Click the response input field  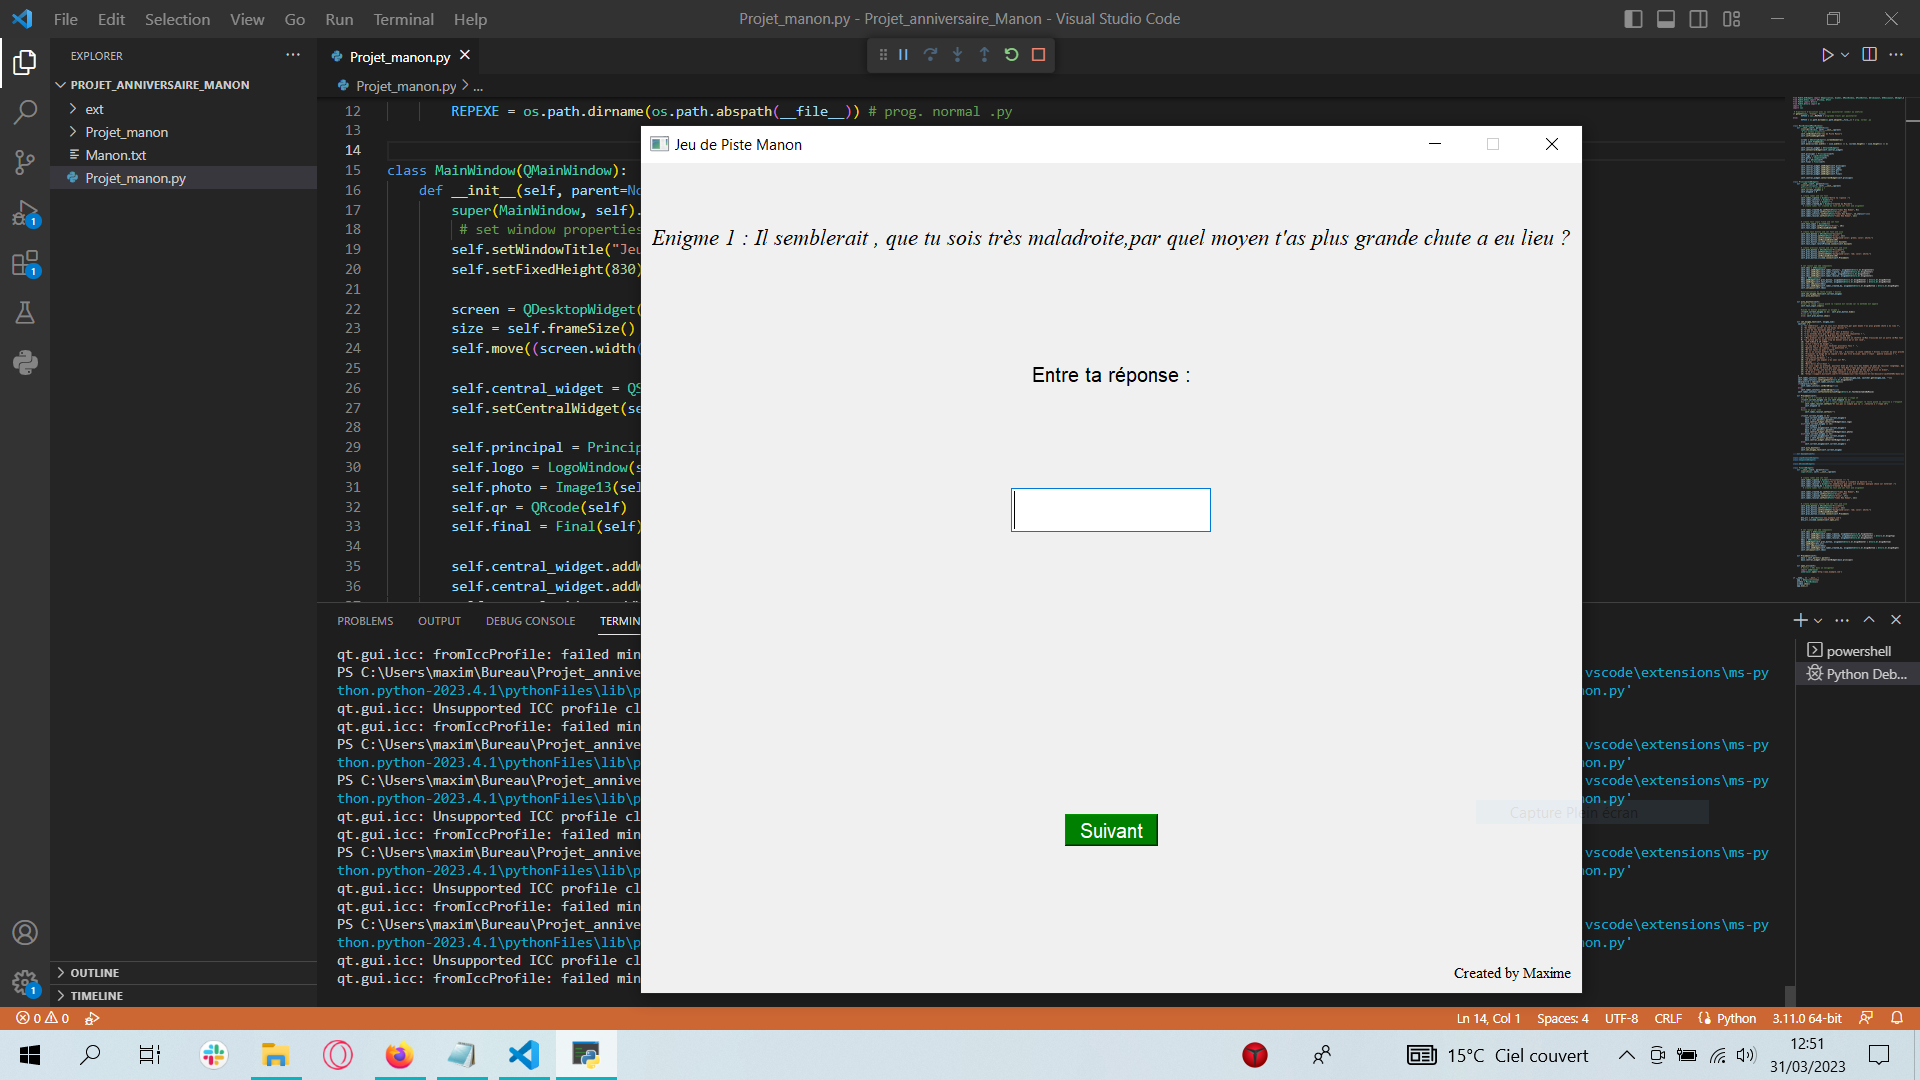click(x=1110, y=509)
